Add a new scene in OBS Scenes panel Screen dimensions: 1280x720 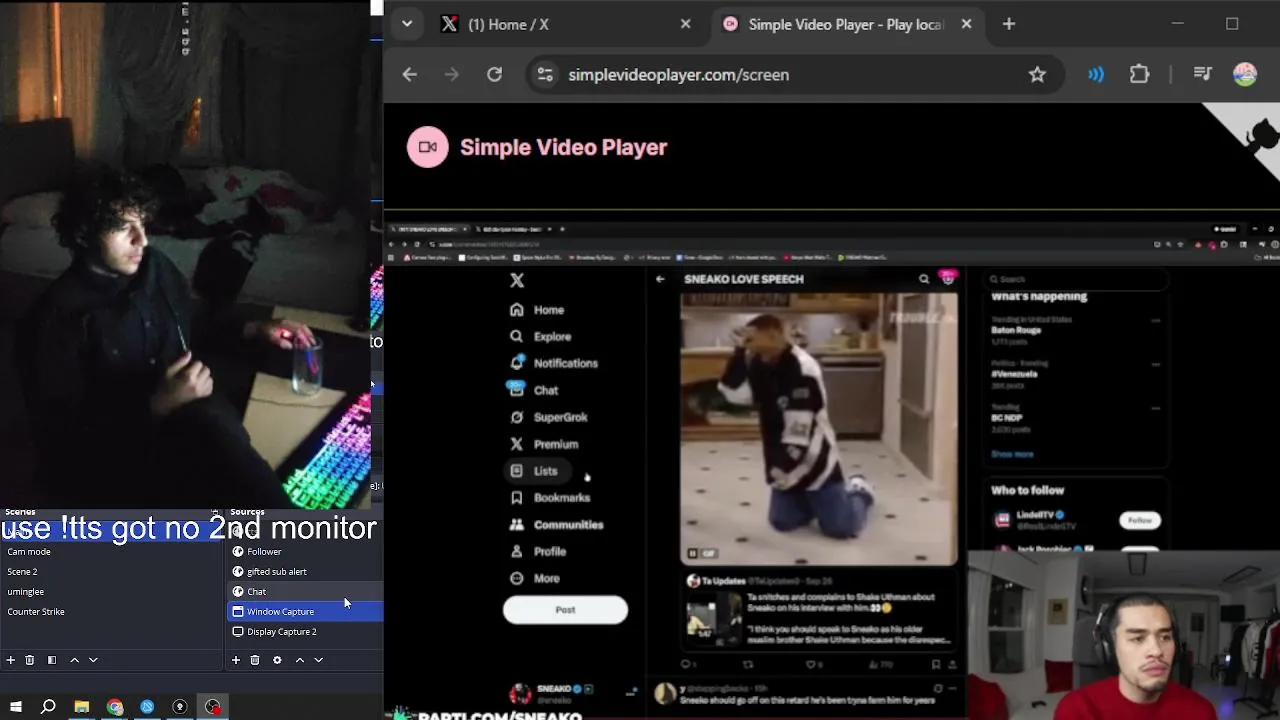tap(11, 660)
